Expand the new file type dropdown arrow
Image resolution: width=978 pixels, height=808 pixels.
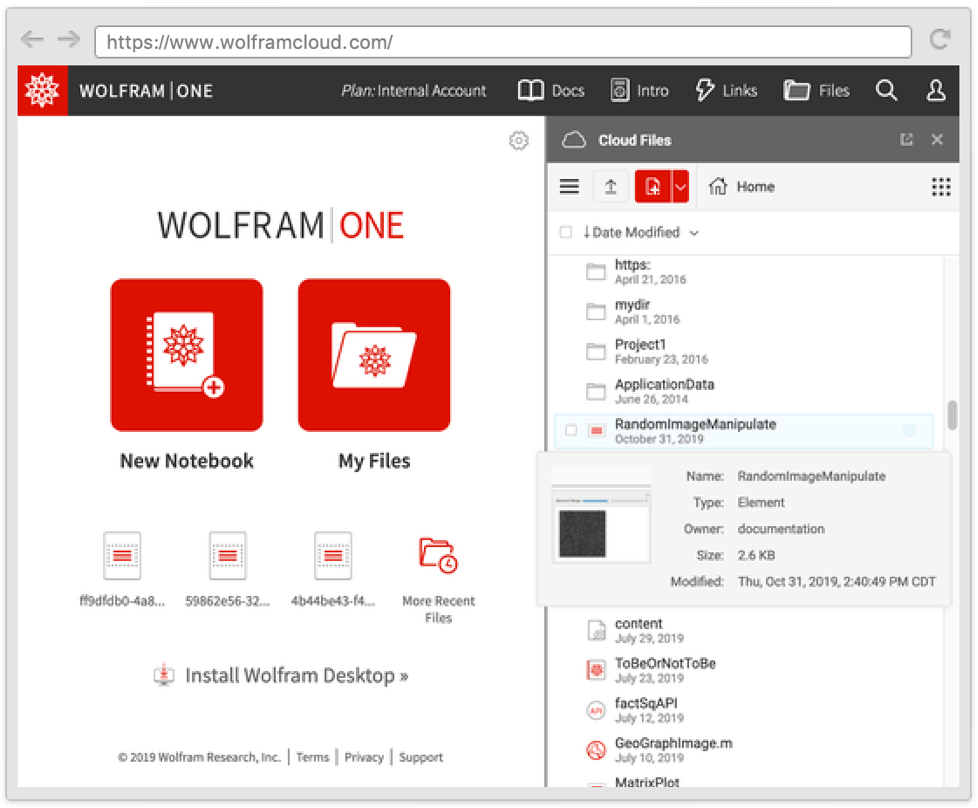[x=681, y=187]
